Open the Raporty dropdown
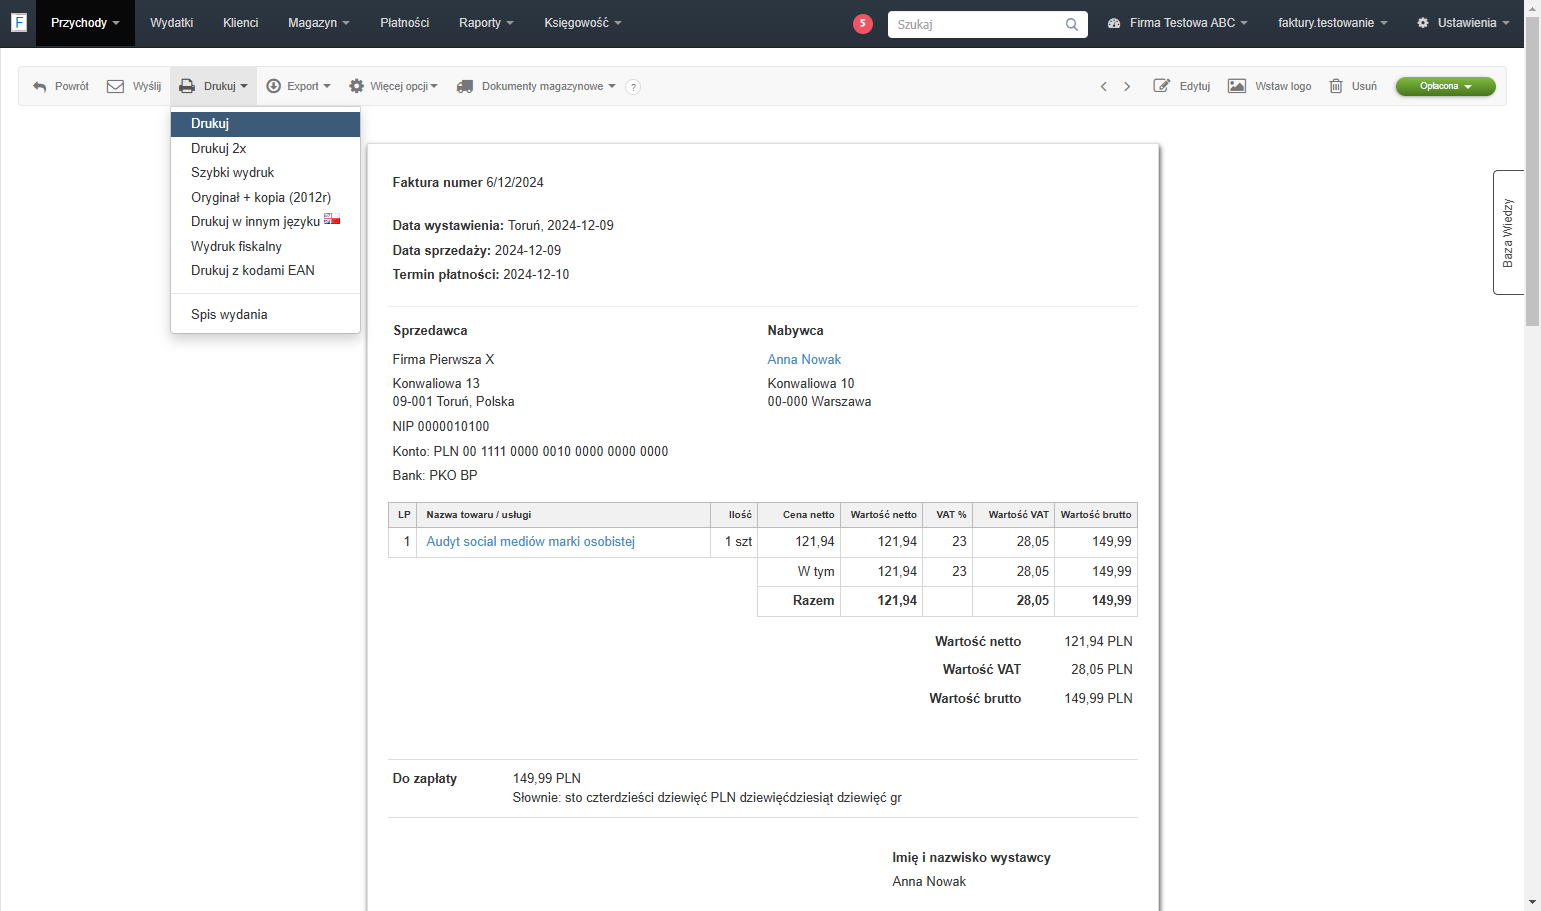The width and height of the screenshot is (1541, 911). click(x=486, y=23)
